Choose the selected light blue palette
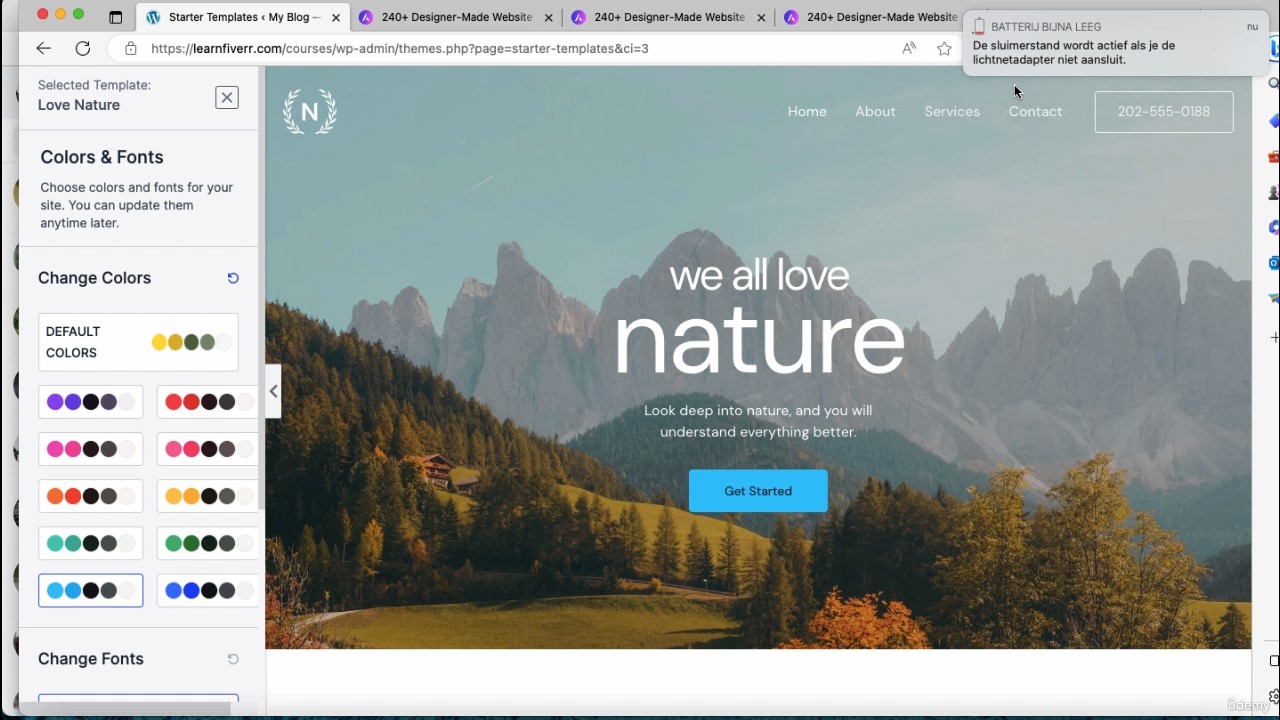 click(91, 591)
